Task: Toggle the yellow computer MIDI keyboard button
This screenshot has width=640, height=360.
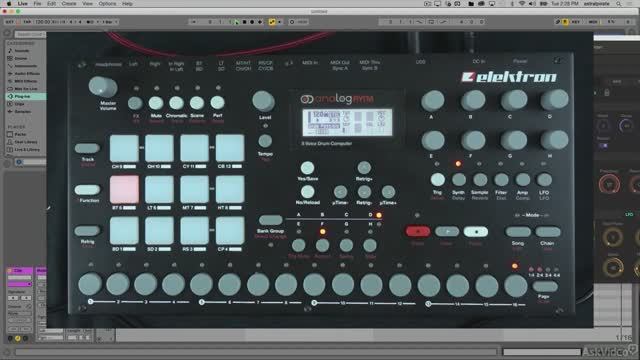Action: [565, 22]
